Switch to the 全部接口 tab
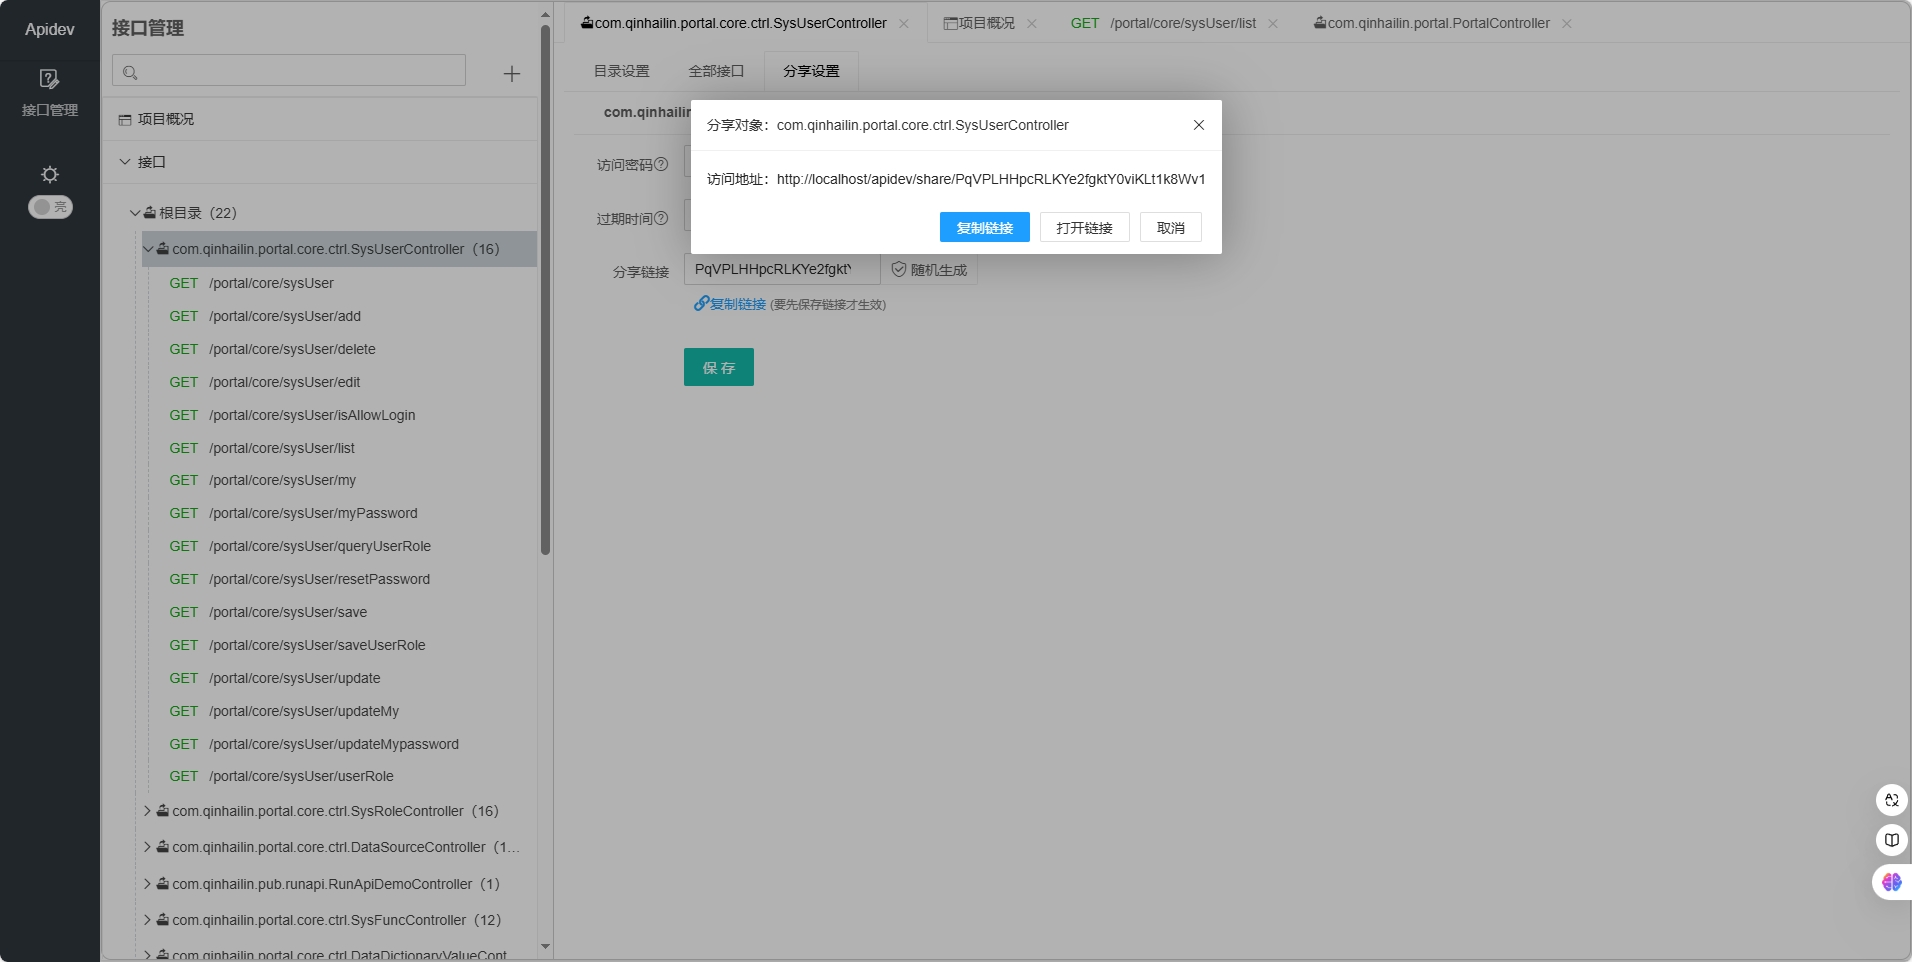The height and width of the screenshot is (962, 1912). point(716,71)
